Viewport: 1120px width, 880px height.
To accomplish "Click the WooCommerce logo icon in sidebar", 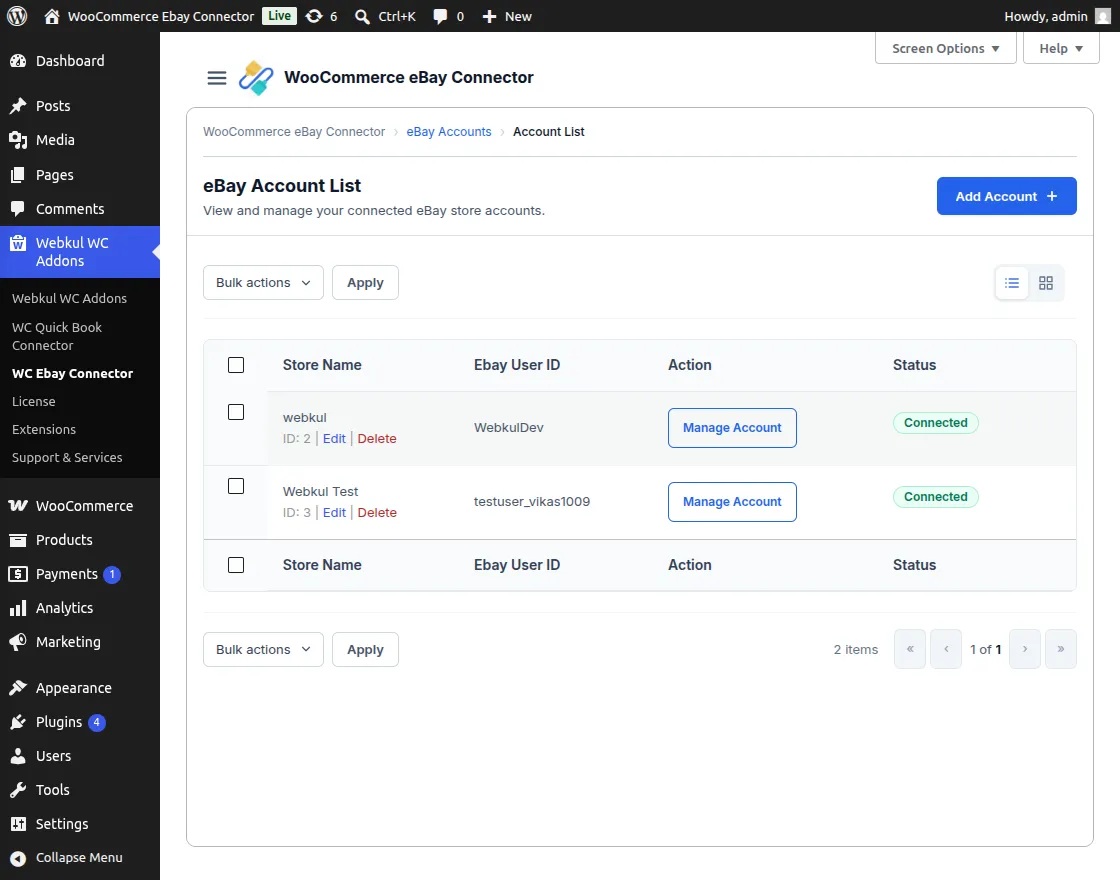I will point(18,506).
